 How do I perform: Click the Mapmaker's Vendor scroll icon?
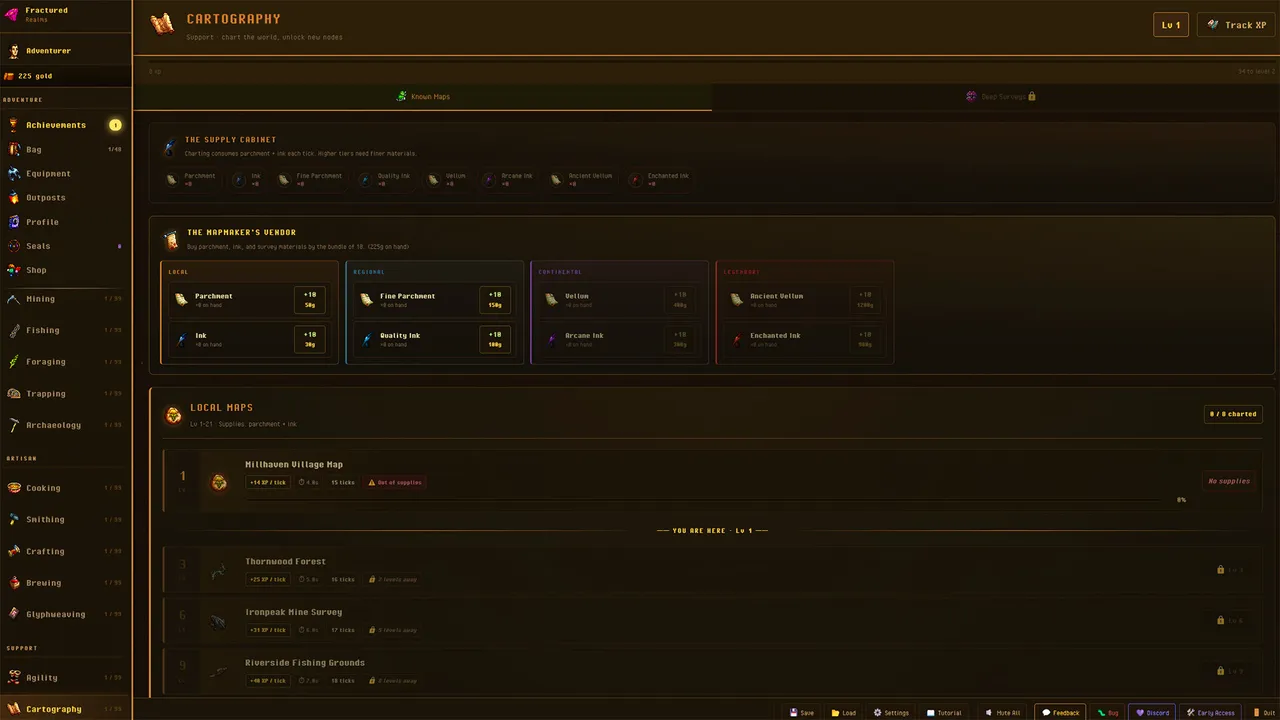(171, 240)
